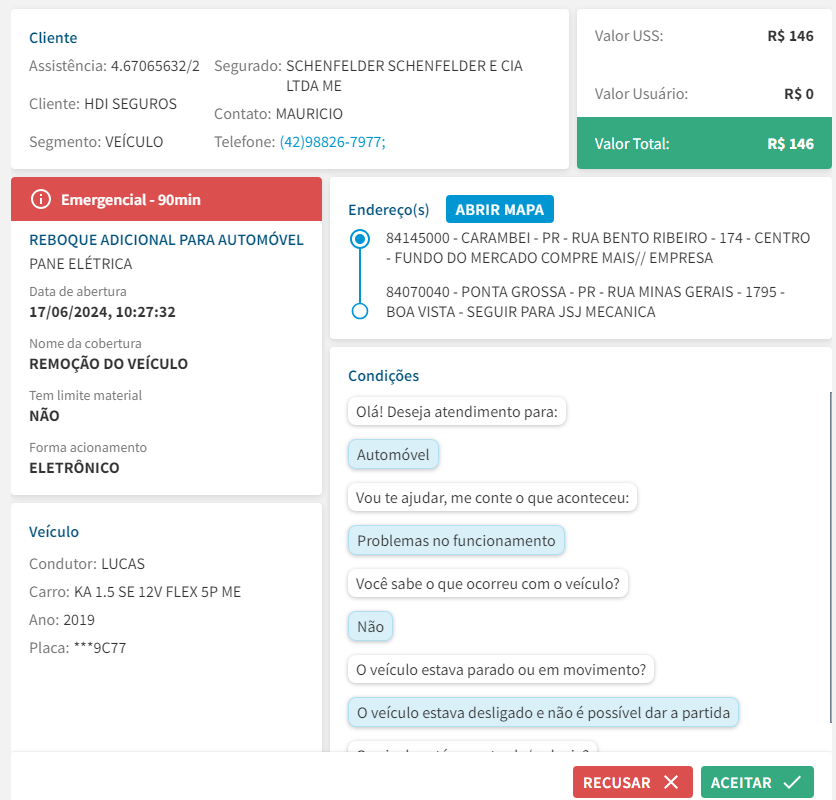Click the answer about vehicle not starting
The width and height of the screenshot is (836, 800).
tap(544, 713)
